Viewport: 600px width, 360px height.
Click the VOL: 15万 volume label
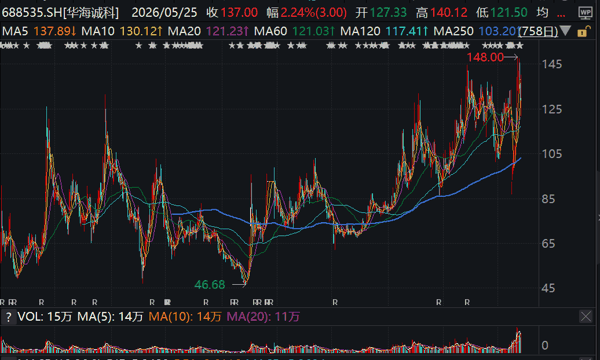[45, 317]
